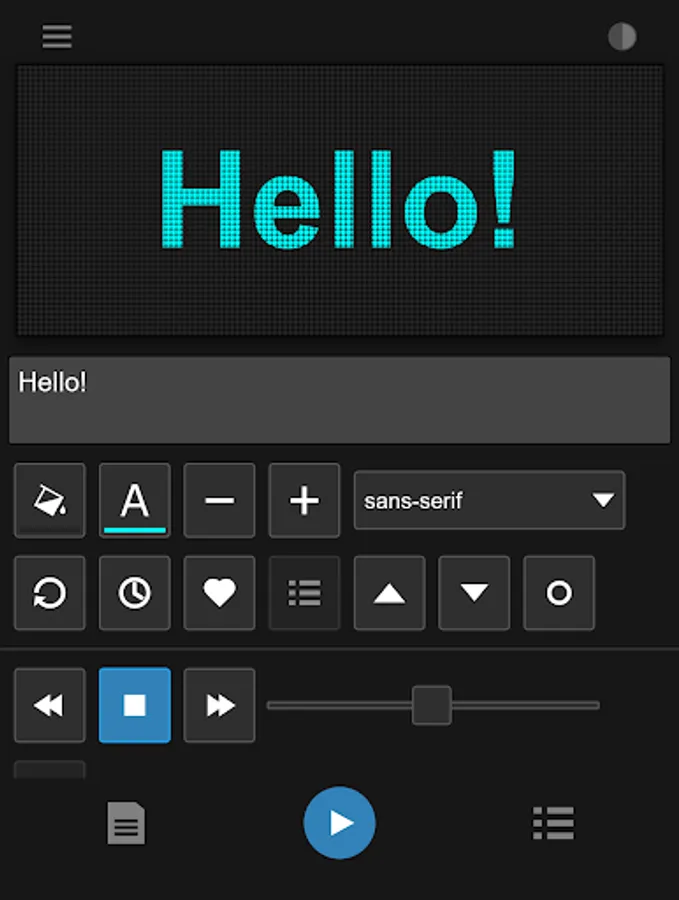Open the sans-serif font dropdown
Image resolution: width=679 pixels, height=900 pixels.
[x=489, y=500]
